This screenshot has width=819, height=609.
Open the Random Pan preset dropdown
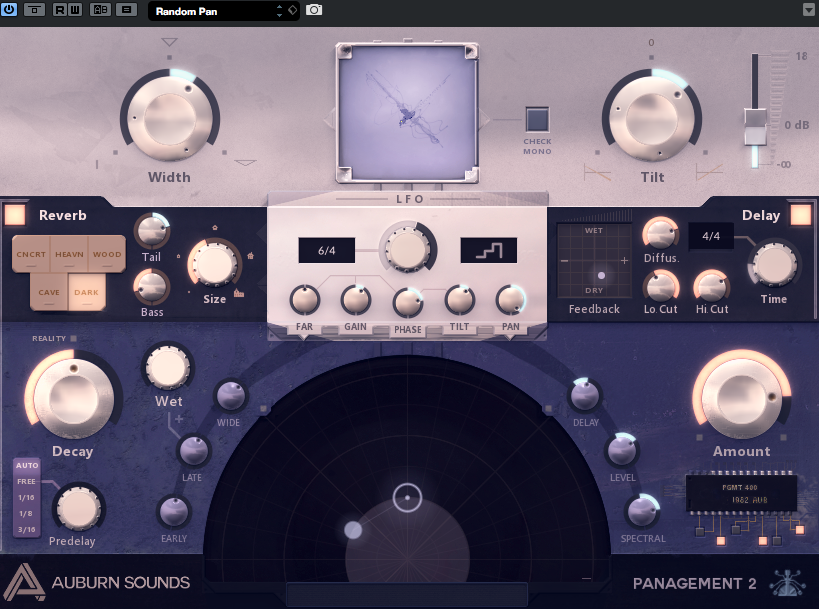click(x=222, y=10)
